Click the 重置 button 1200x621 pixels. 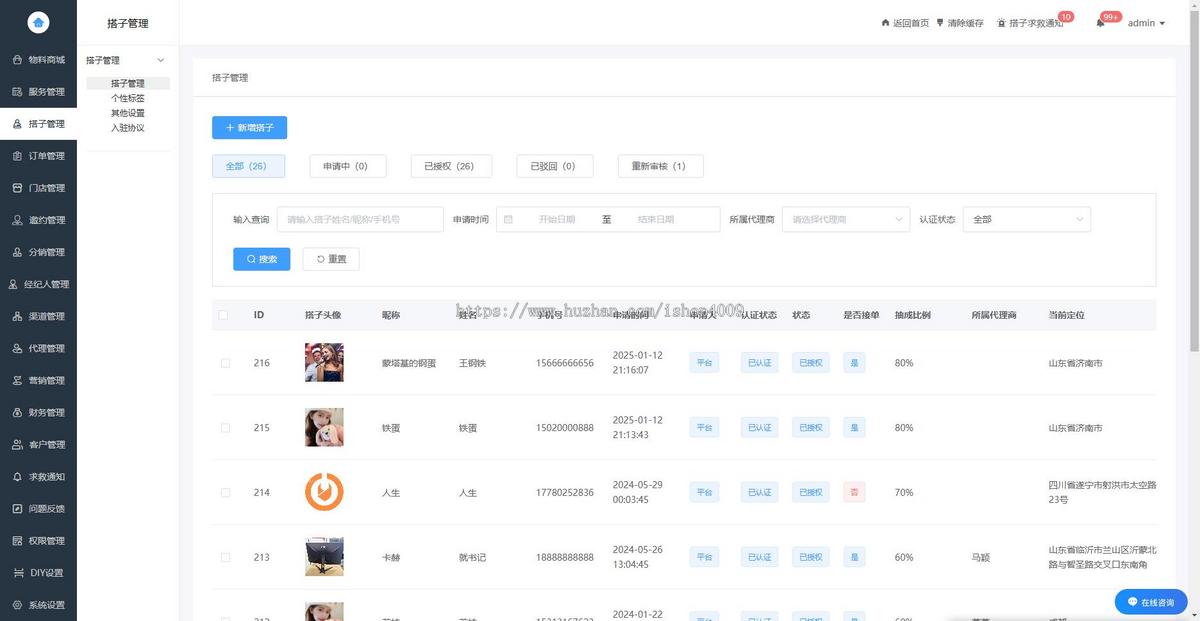point(331,259)
